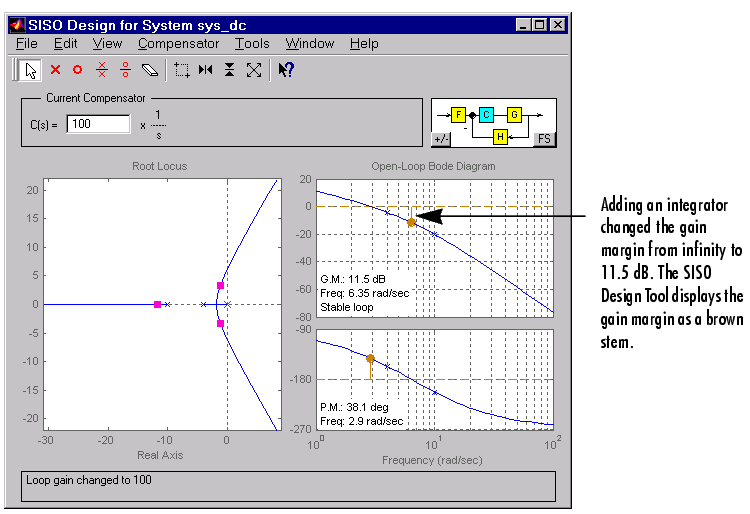
Task: Open the Help menu
Action: [364, 44]
